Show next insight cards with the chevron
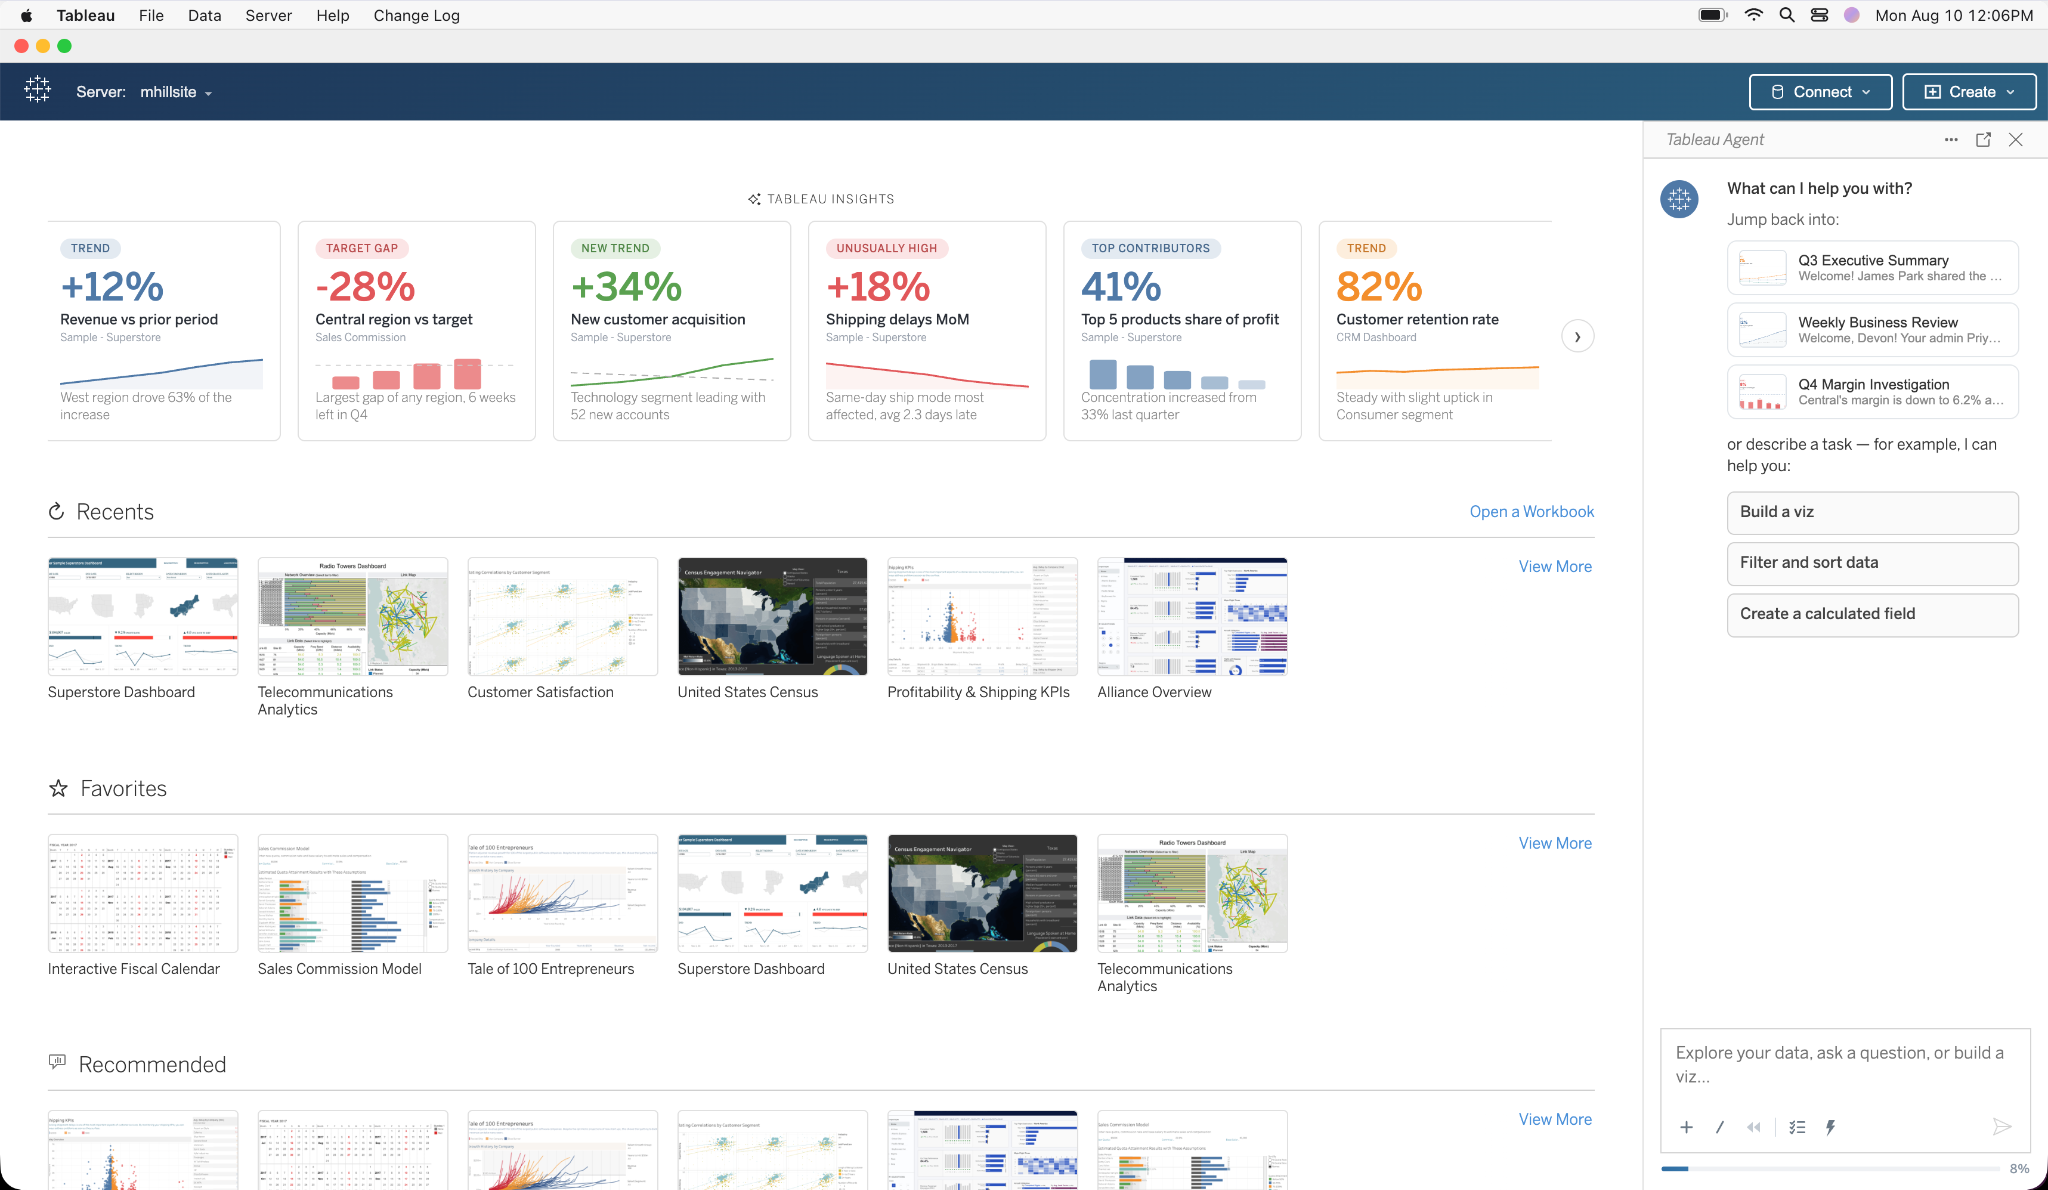2048x1190 pixels. [x=1577, y=337]
